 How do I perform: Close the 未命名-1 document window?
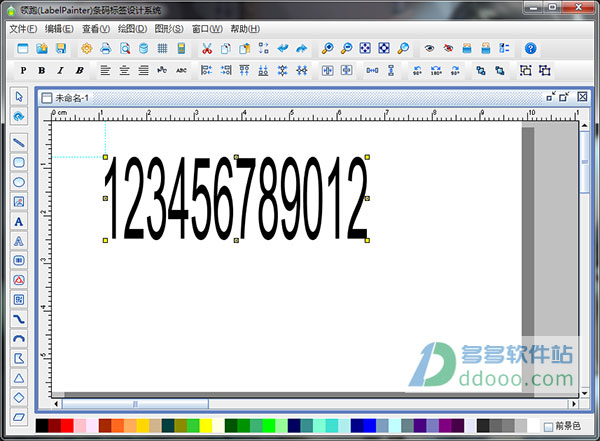582,97
